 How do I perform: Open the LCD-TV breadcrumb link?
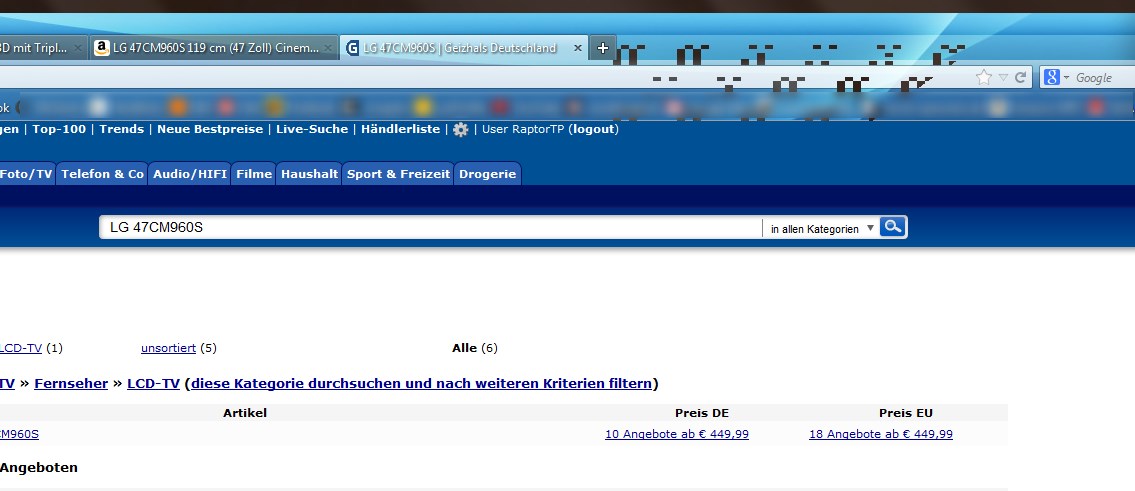[x=153, y=384]
